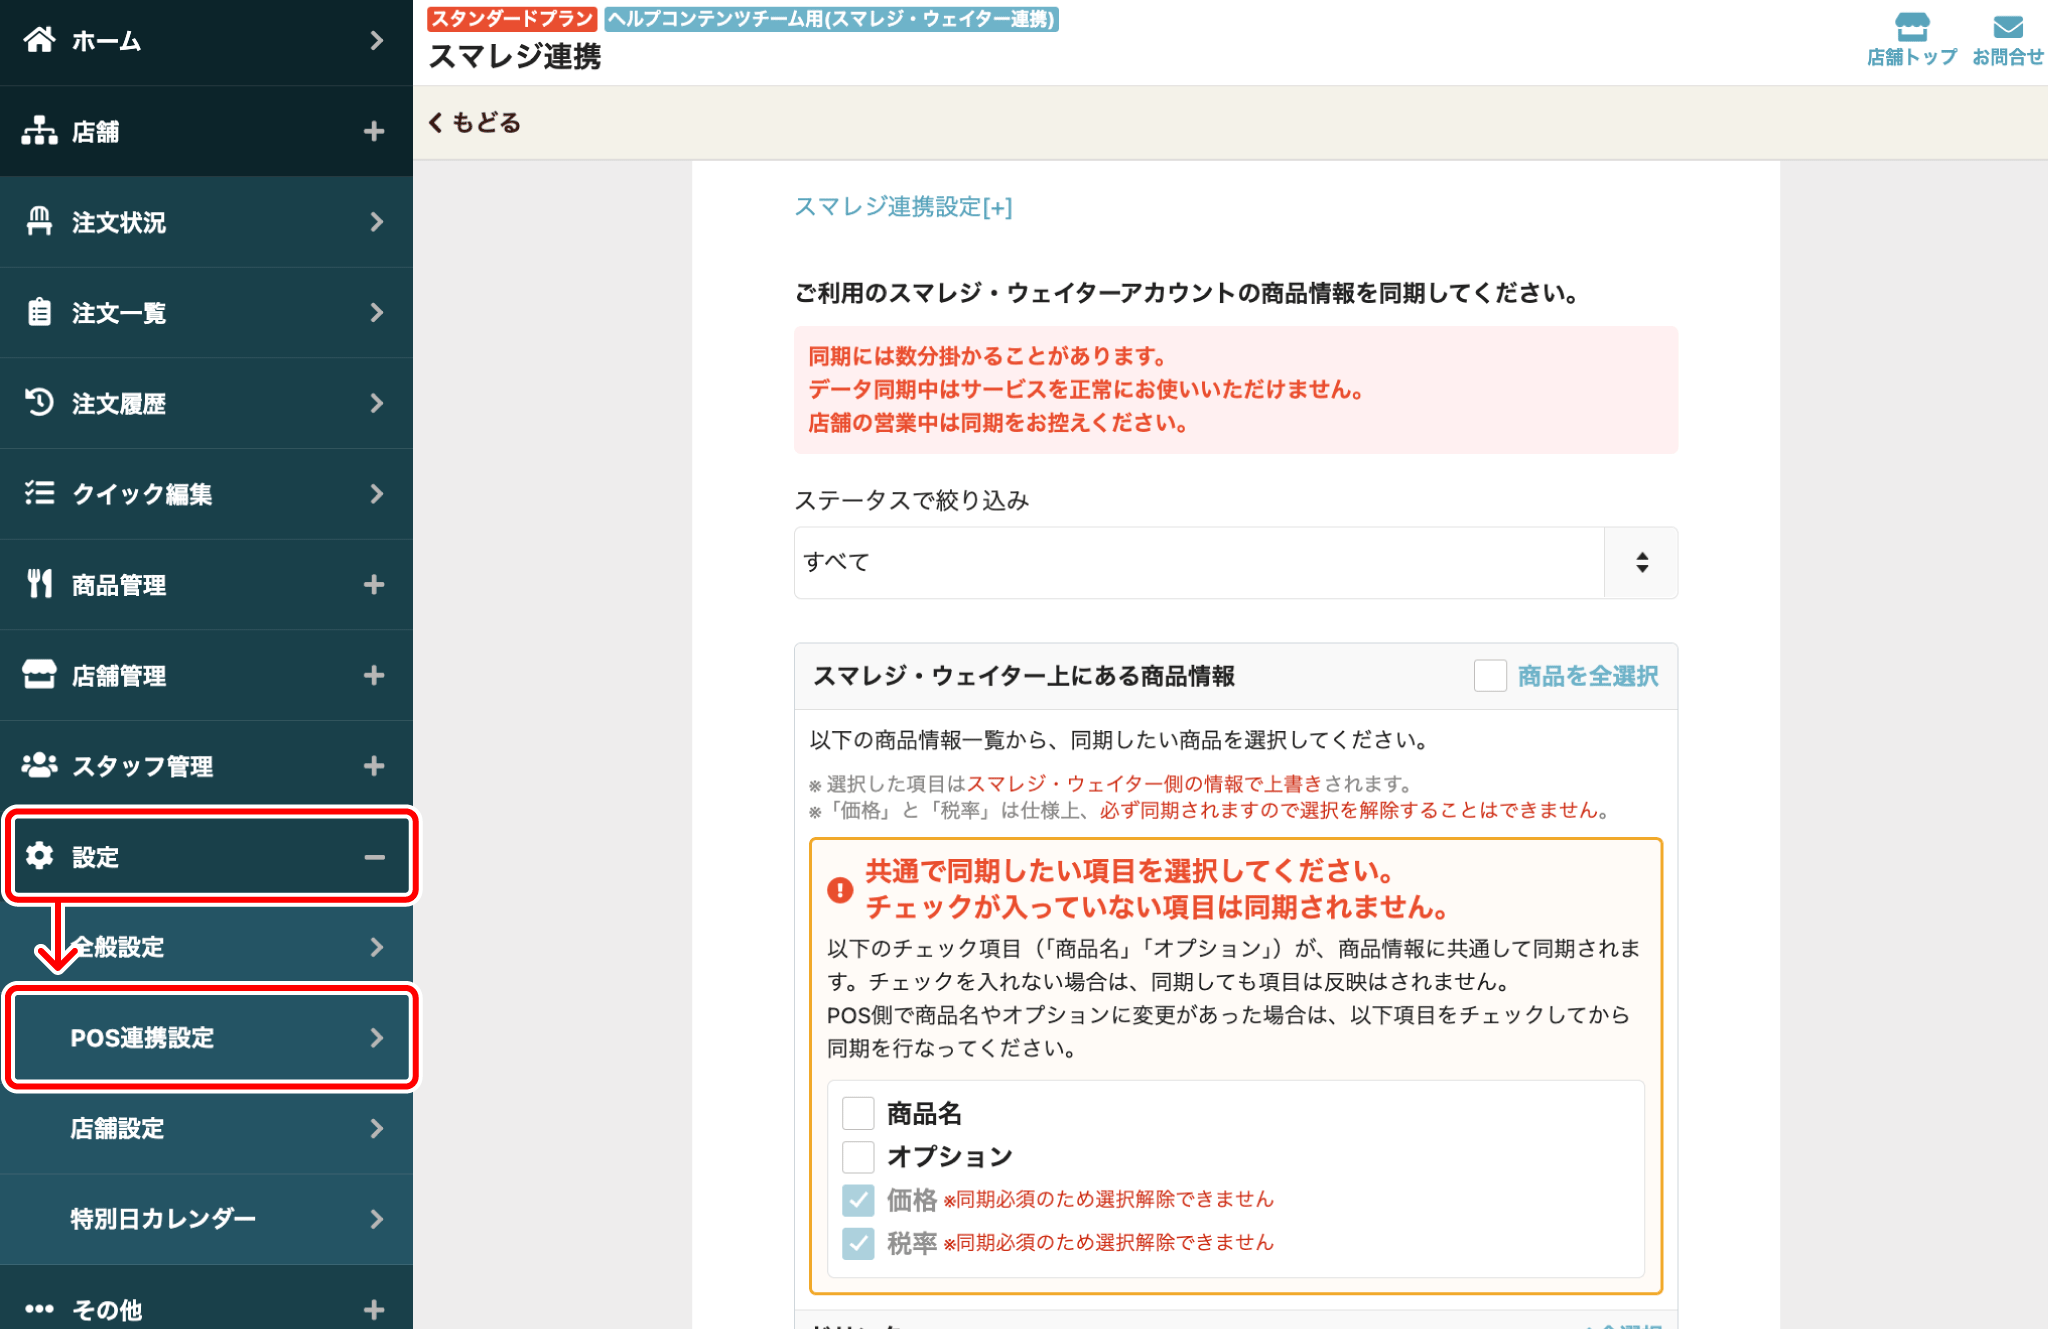
Task: Click the red sync warning notice box
Action: (x=1236, y=390)
